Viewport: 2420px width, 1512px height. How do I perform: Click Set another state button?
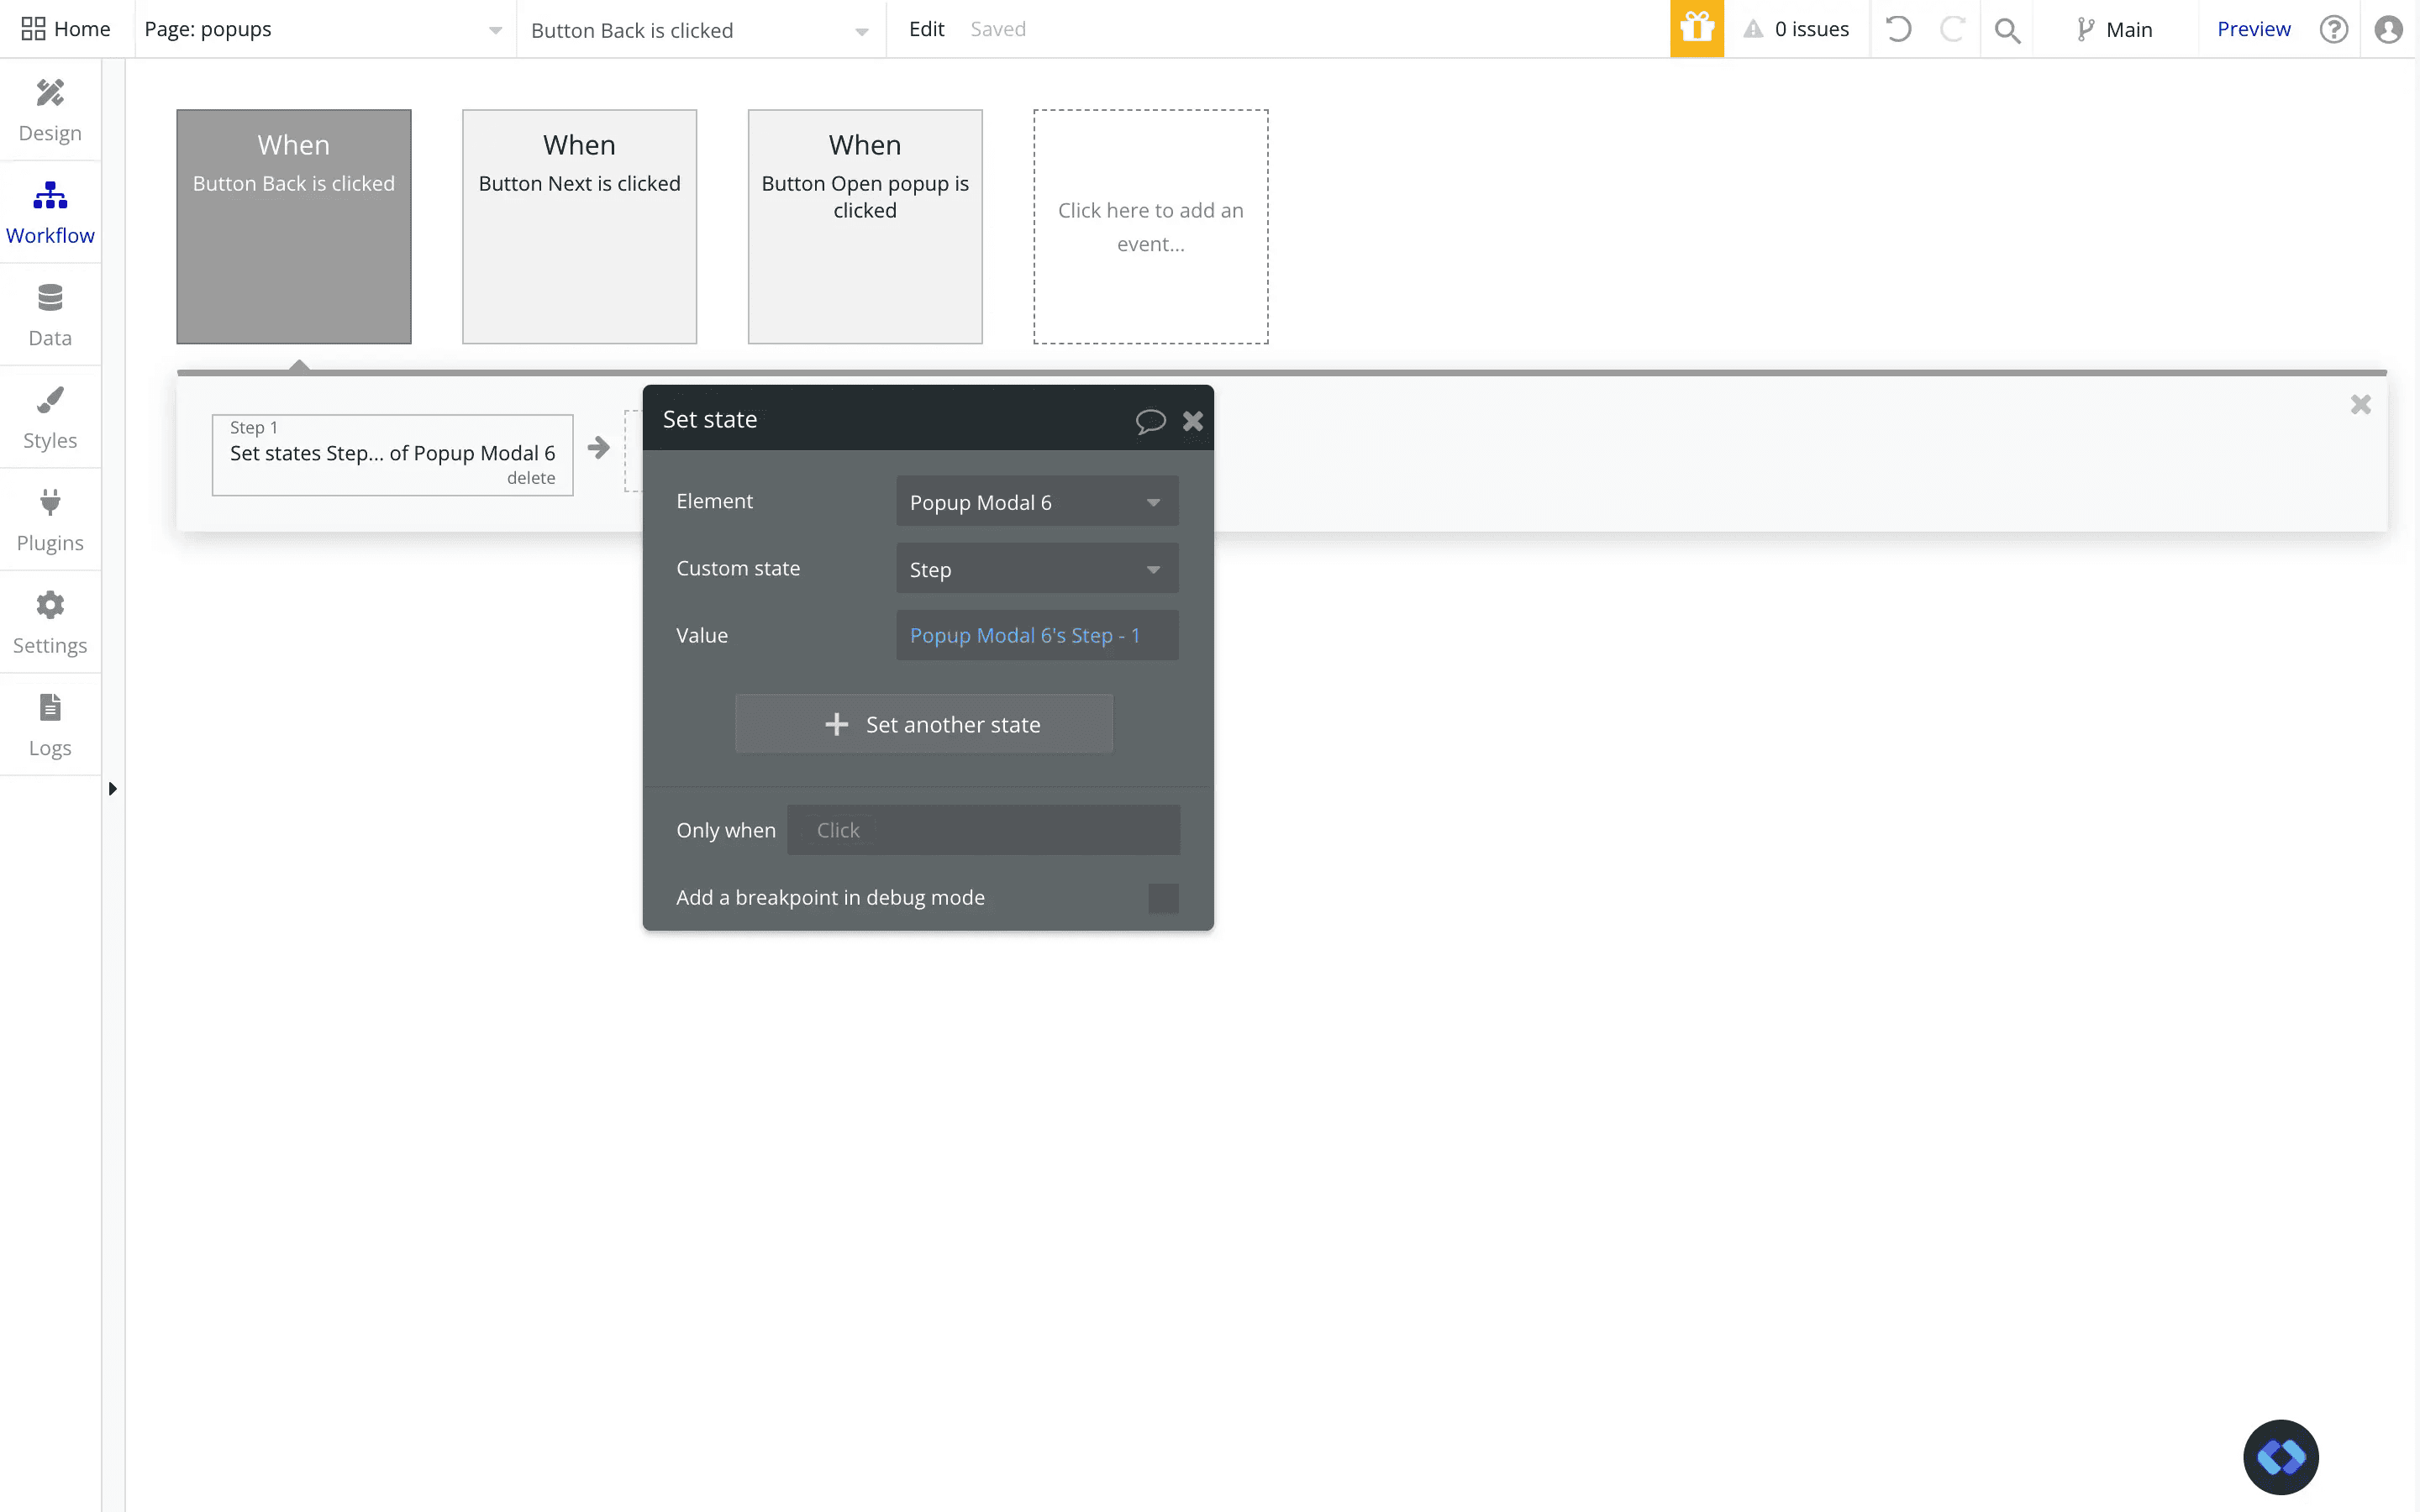(923, 724)
